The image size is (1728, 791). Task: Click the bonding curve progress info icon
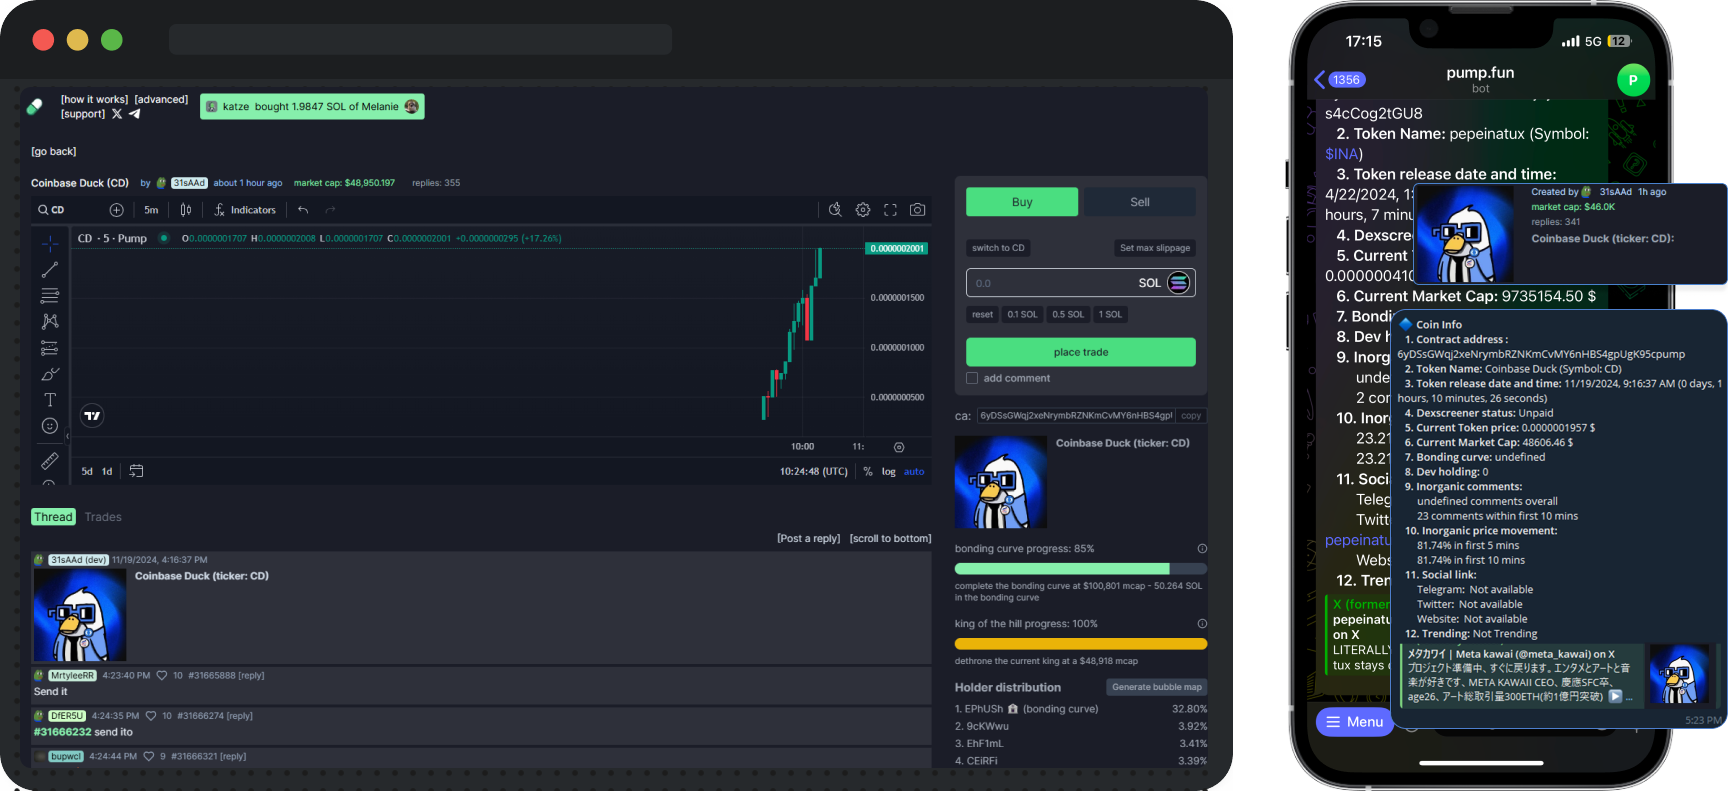click(x=1202, y=549)
